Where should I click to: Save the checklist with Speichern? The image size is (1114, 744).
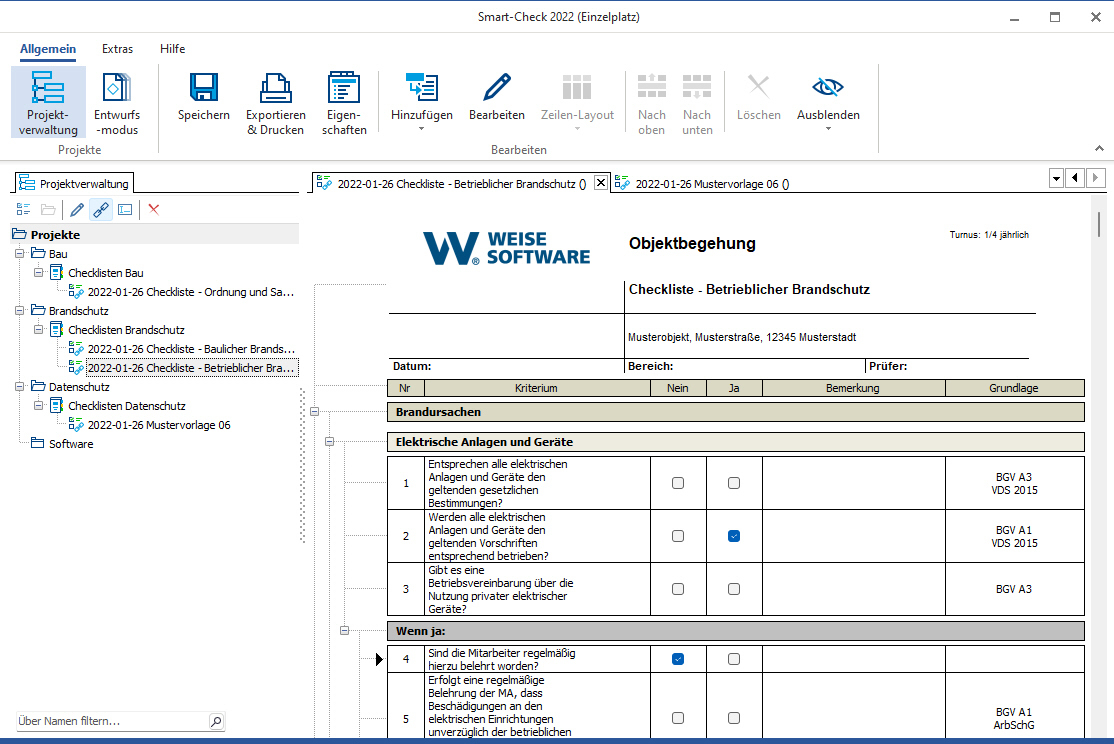(203, 100)
